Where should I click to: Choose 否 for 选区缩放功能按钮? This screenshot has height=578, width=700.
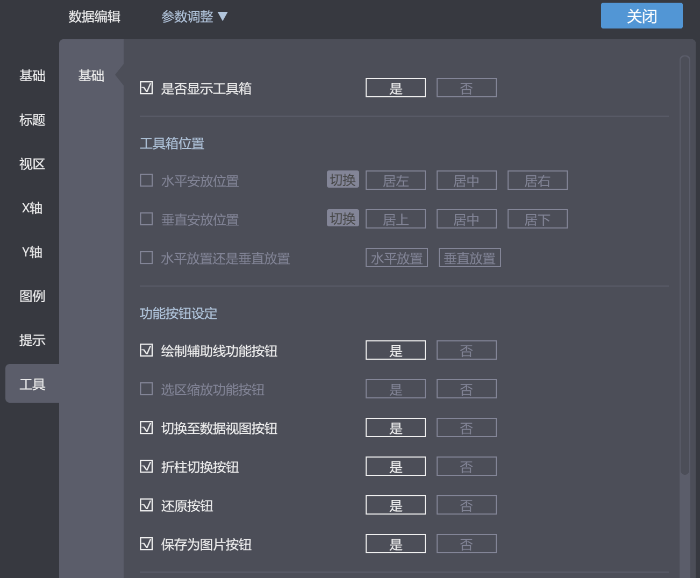tap(467, 389)
